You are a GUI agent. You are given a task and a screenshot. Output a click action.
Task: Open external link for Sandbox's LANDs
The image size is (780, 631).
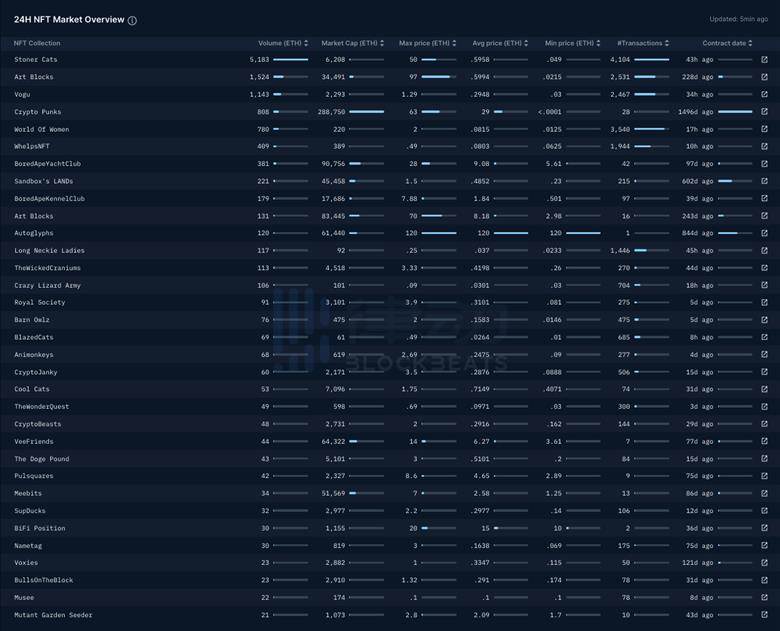(x=764, y=181)
